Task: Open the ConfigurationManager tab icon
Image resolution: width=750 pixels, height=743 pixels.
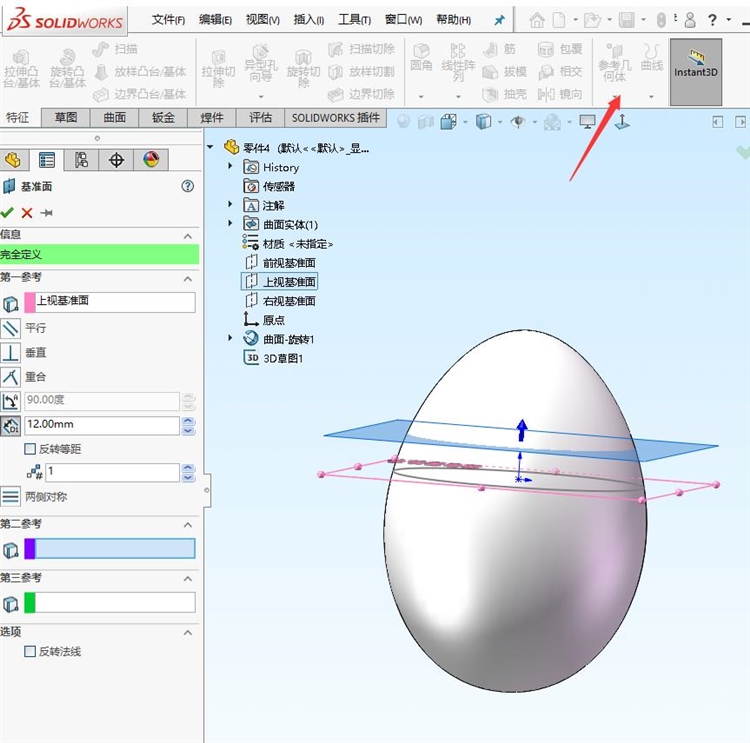Action: (x=81, y=160)
